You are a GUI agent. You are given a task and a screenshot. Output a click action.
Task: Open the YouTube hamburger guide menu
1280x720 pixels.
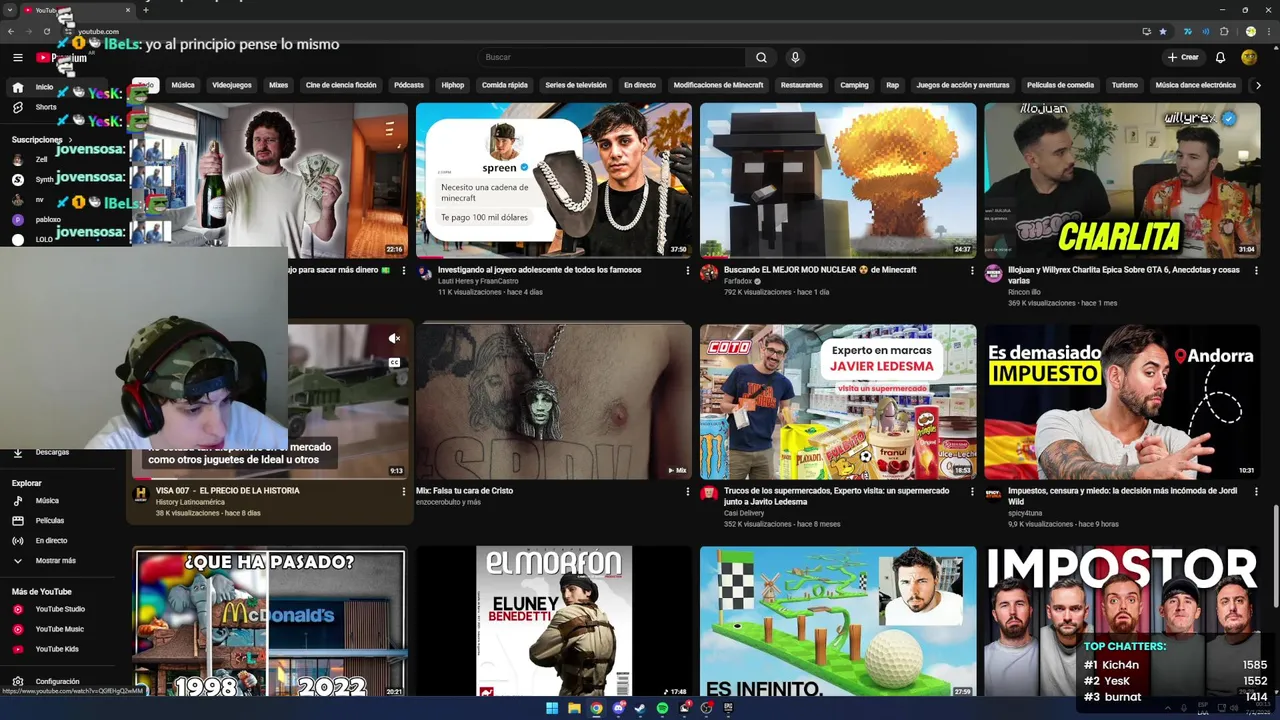point(18,58)
